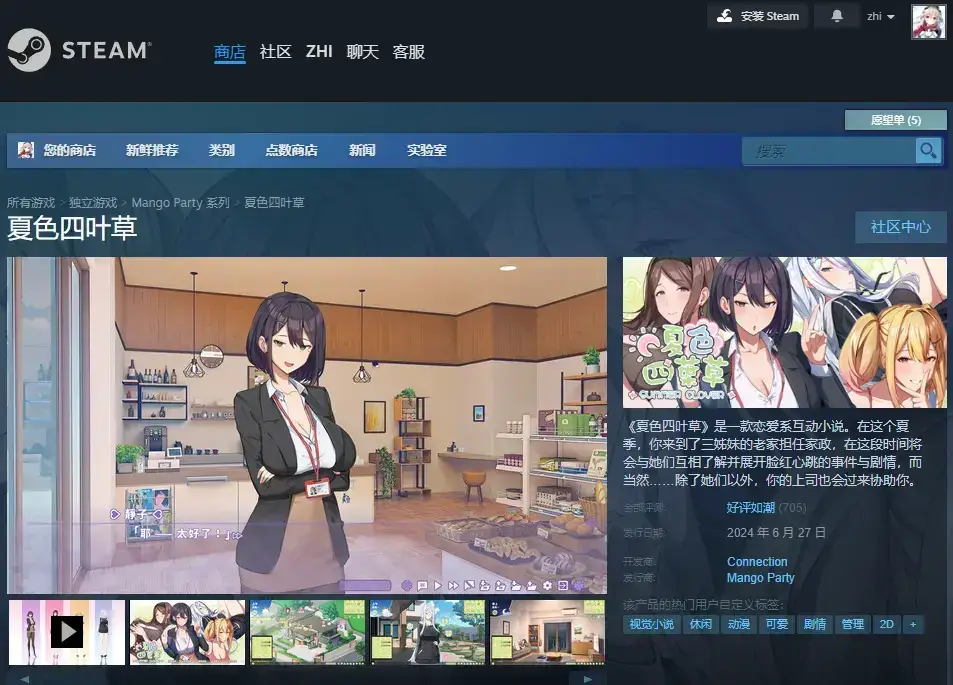Open the 好评如潮 reviews link
Image resolution: width=953 pixels, height=685 pixels.
pos(751,508)
